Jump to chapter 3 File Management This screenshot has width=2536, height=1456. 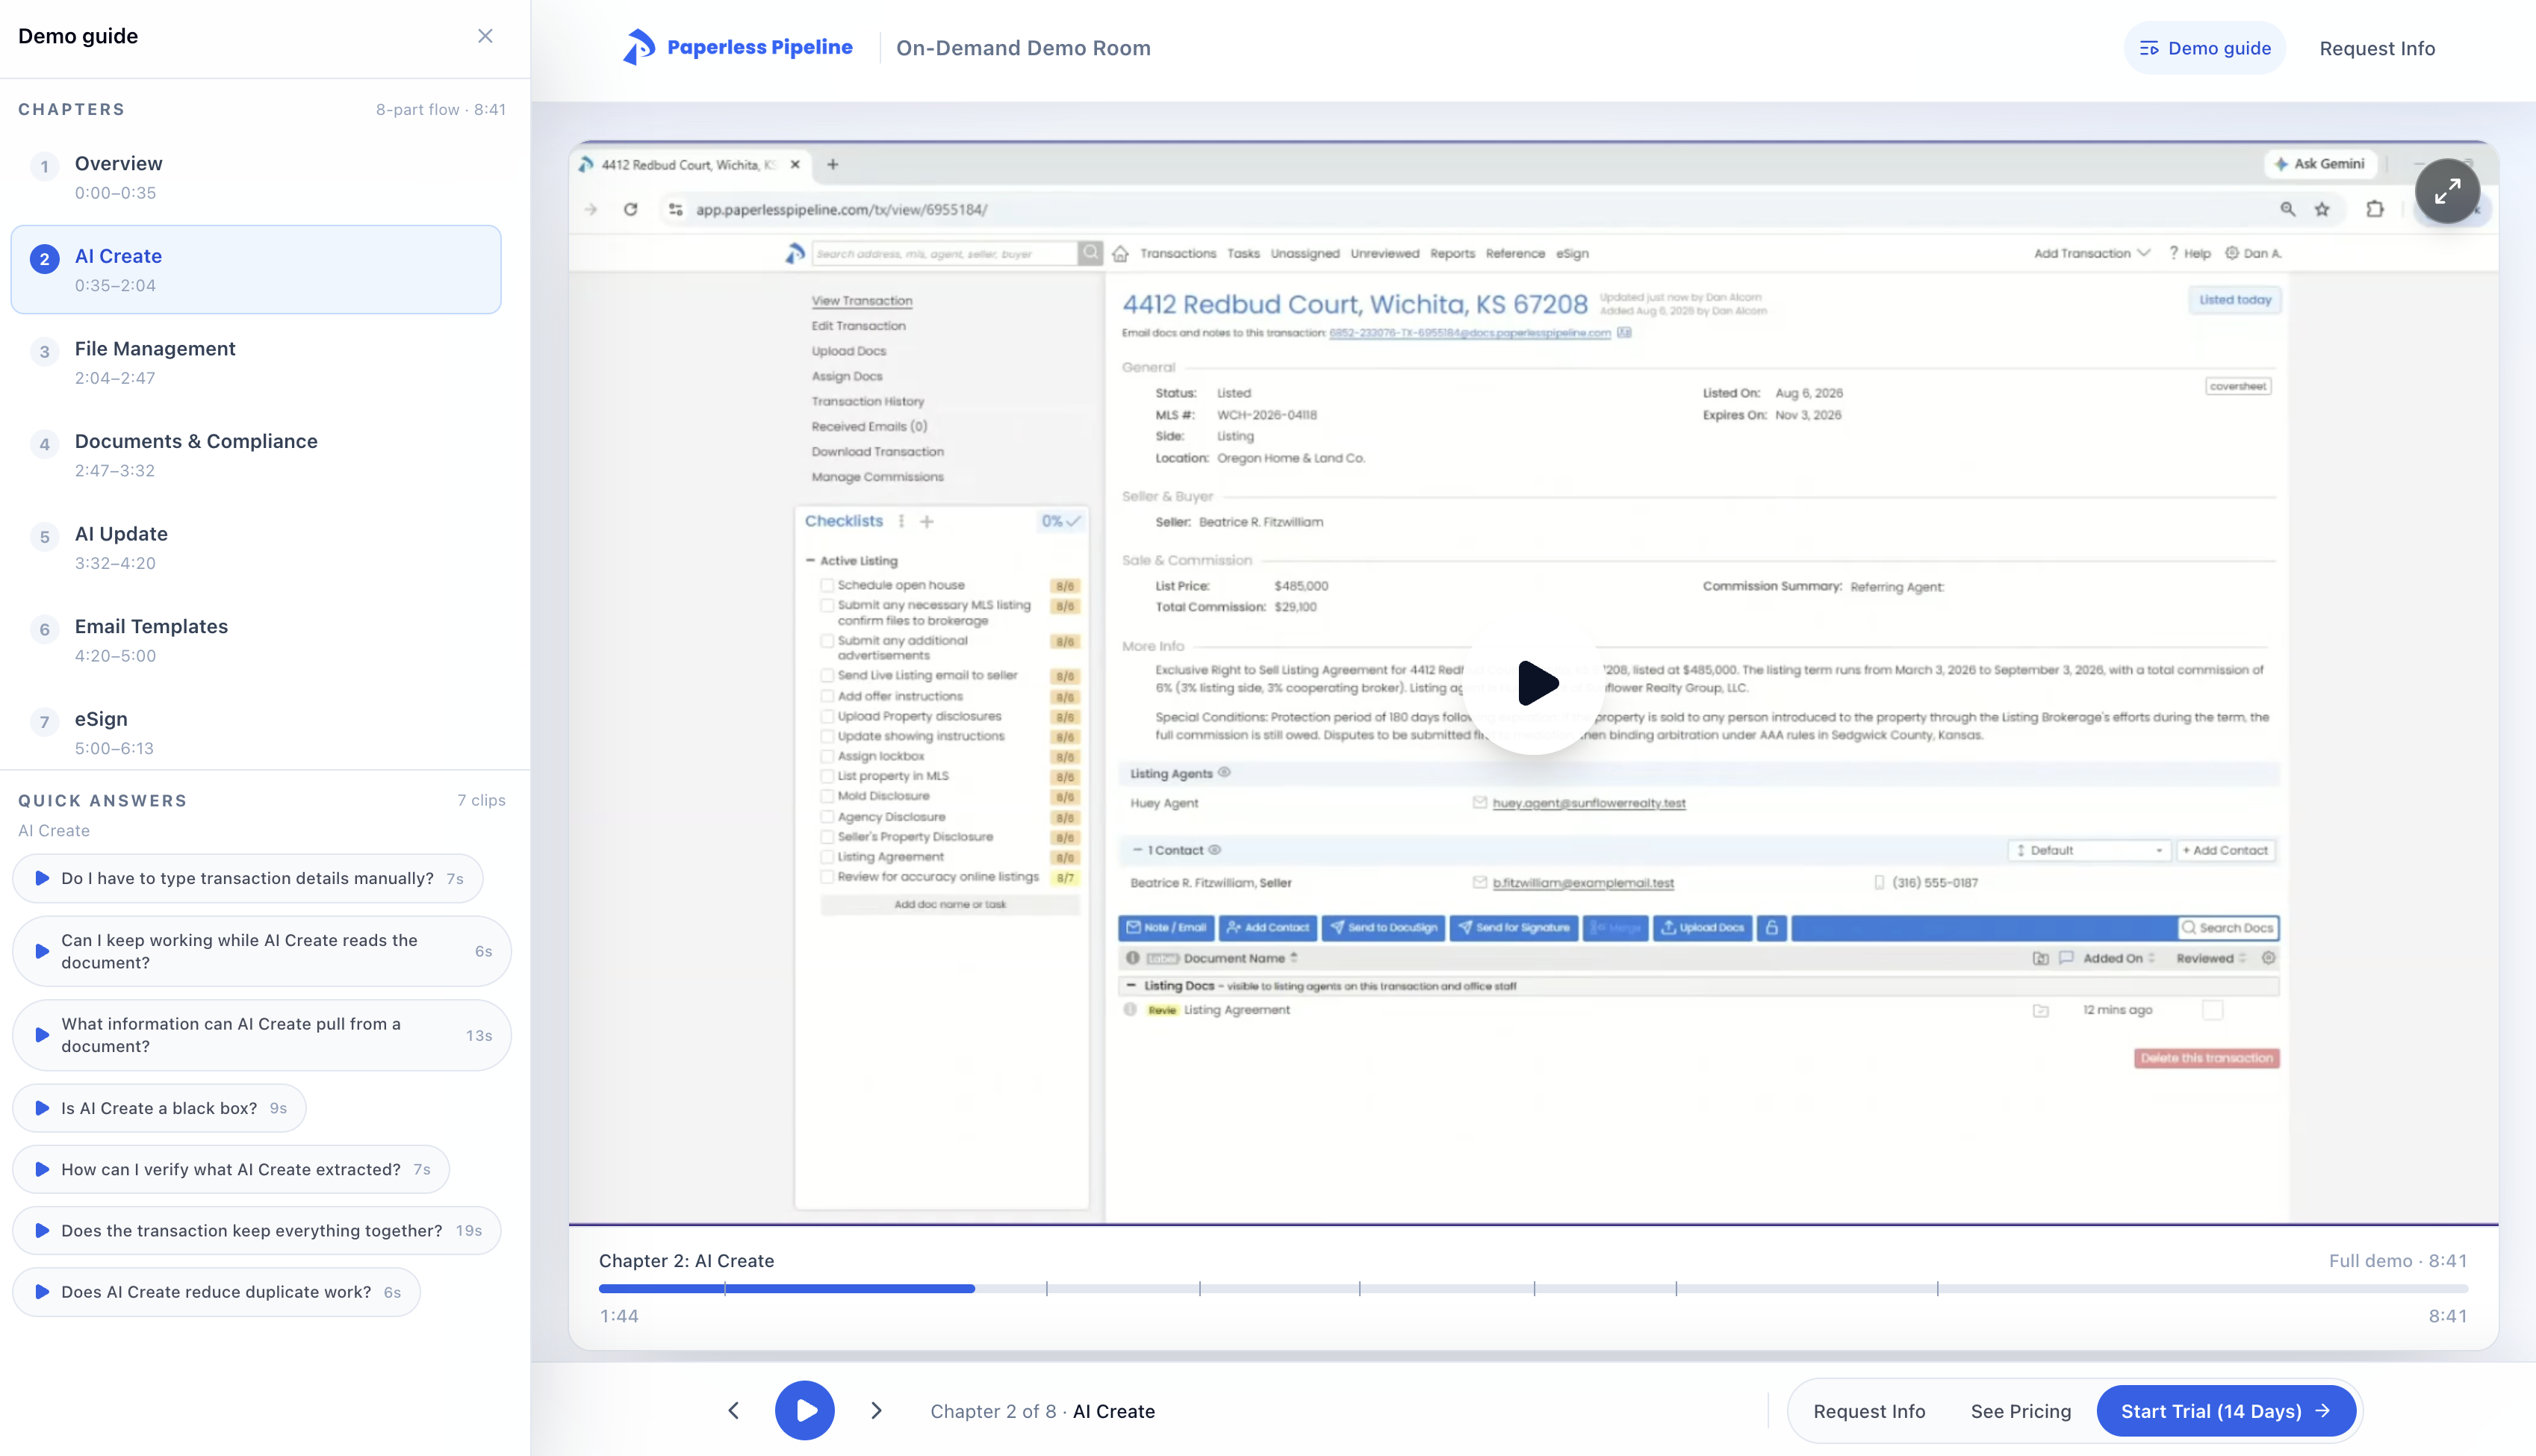pyautogui.click(x=256, y=362)
